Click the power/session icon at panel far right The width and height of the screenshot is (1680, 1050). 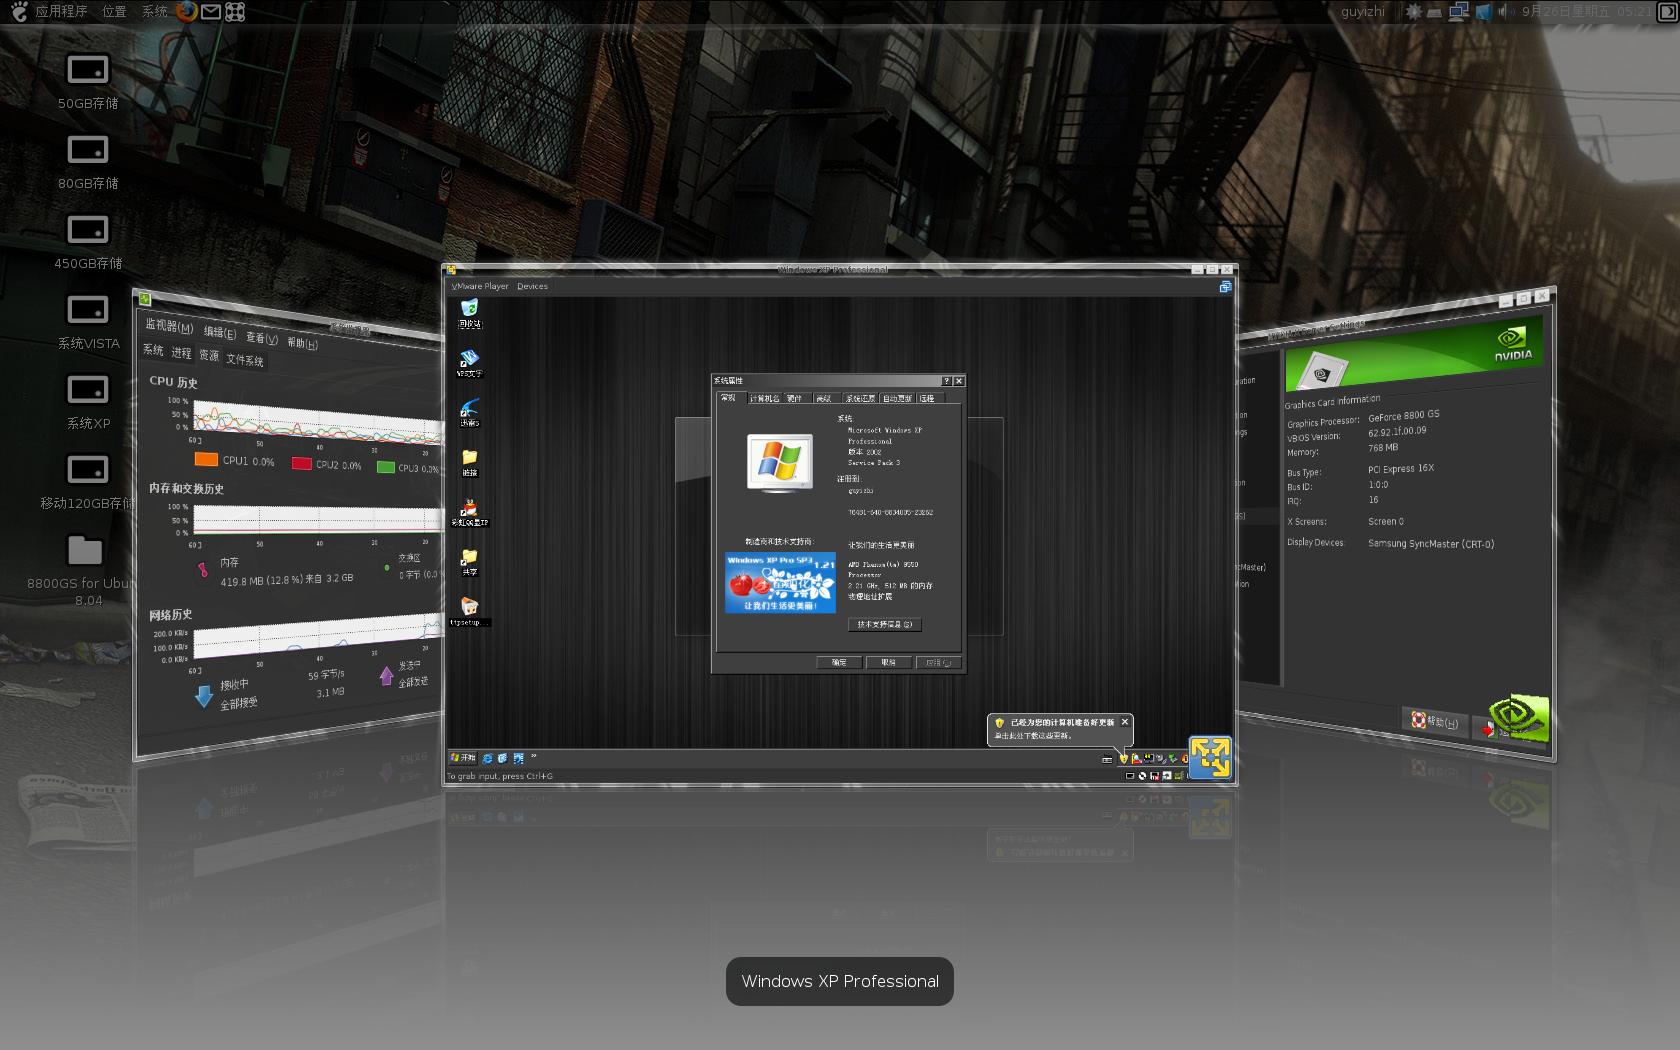point(1667,11)
